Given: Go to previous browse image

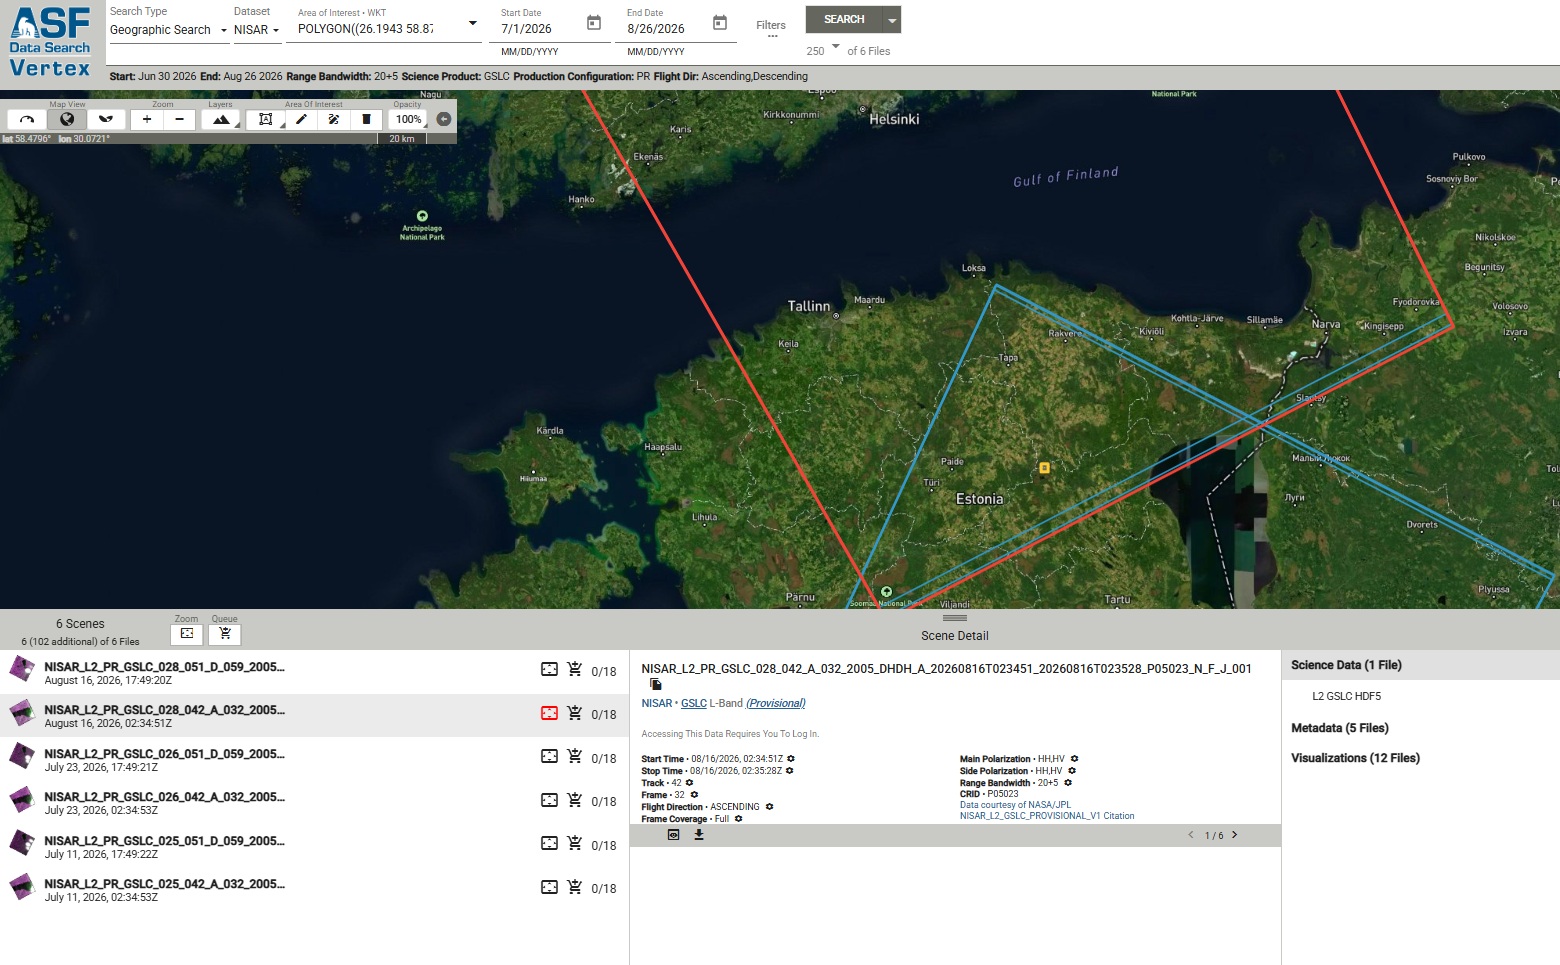Looking at the screenshot, I should (1191, 835).
